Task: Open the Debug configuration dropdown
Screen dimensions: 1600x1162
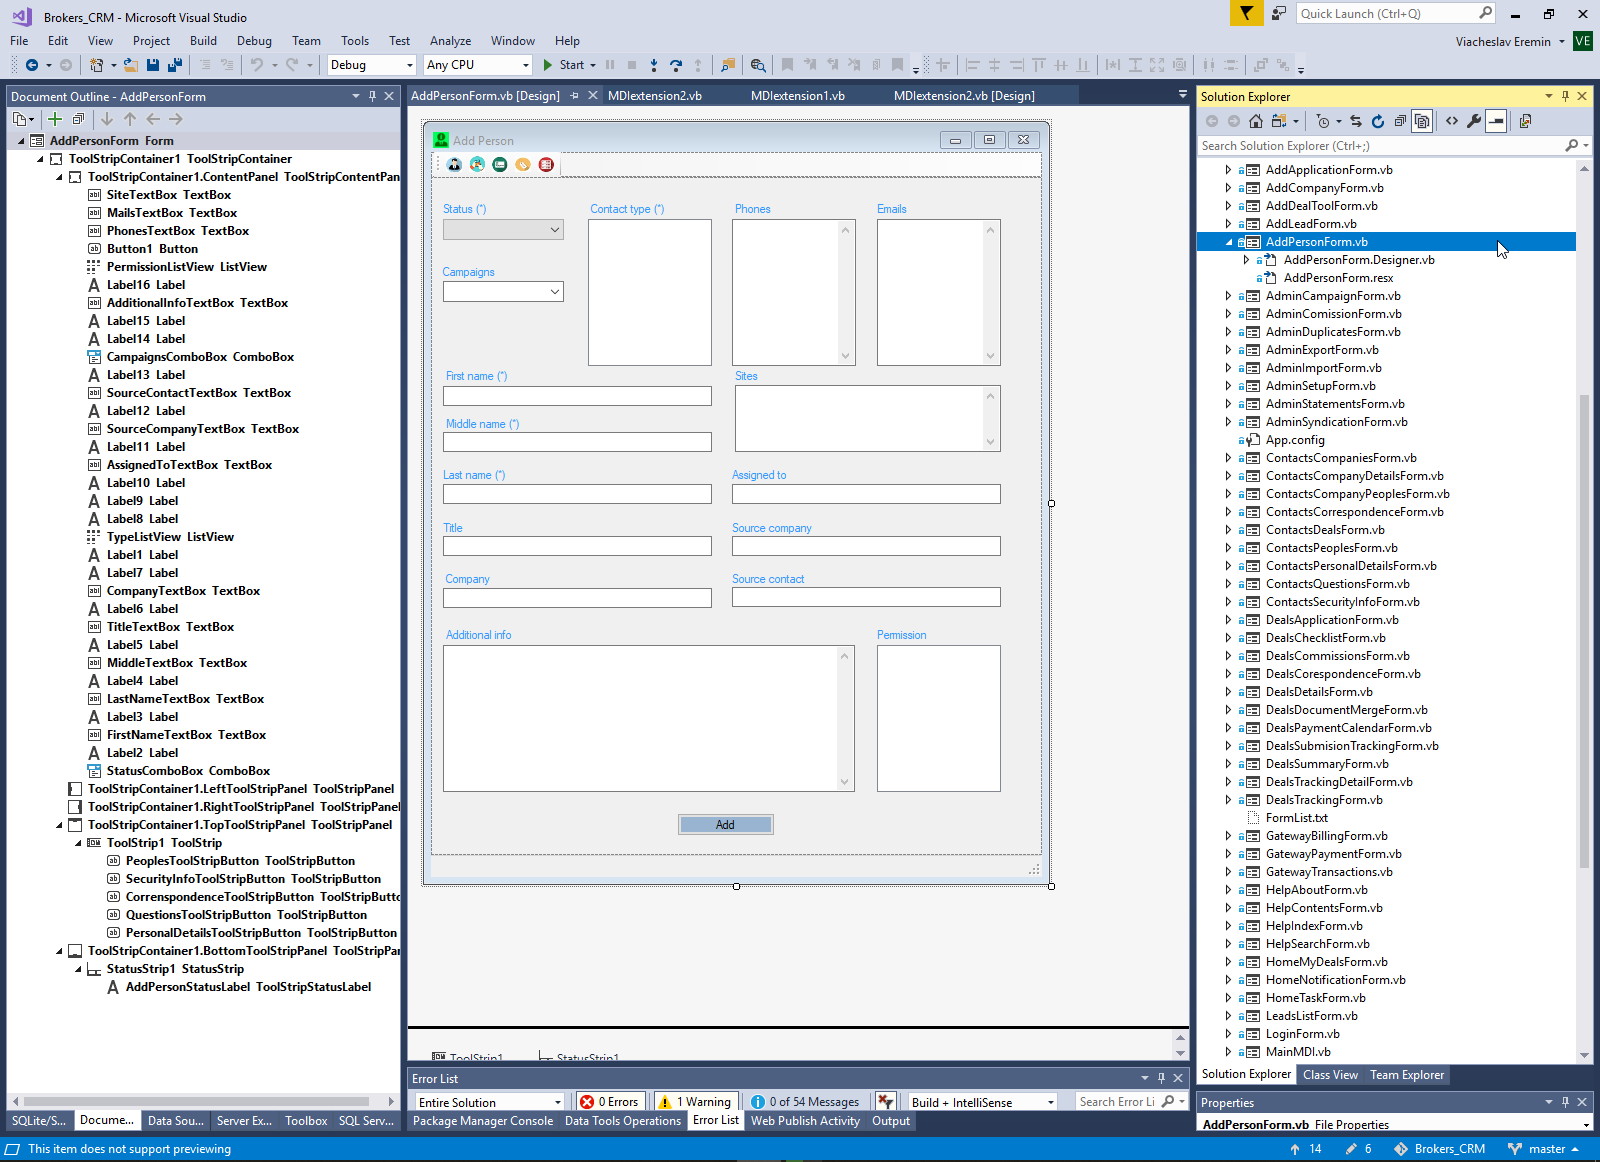Action: point(371,65)
